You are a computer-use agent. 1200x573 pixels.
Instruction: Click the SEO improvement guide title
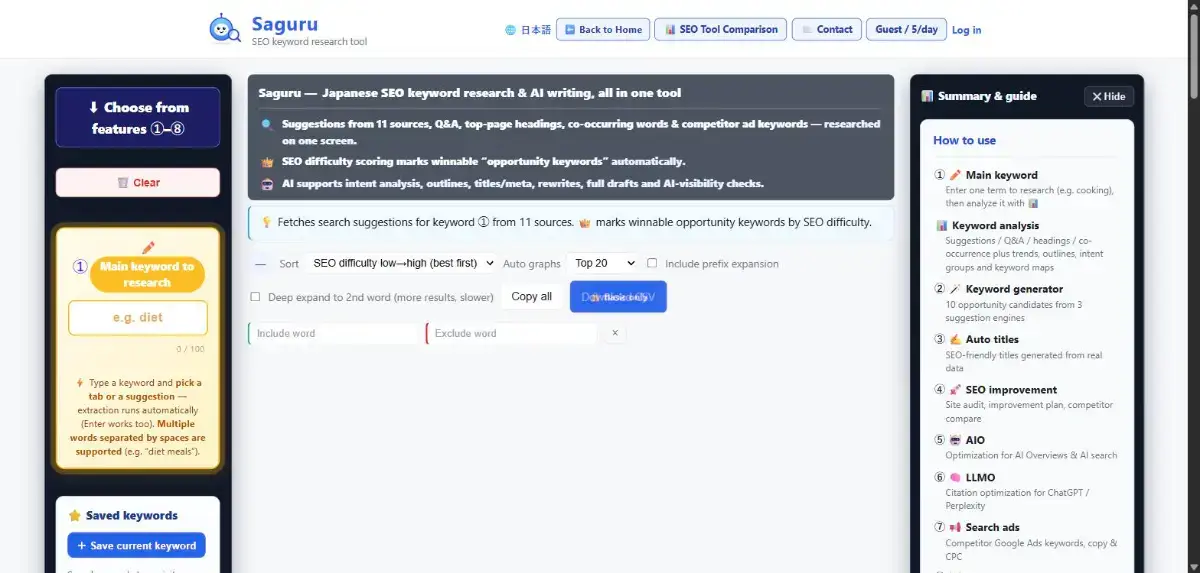(1011, 390)
